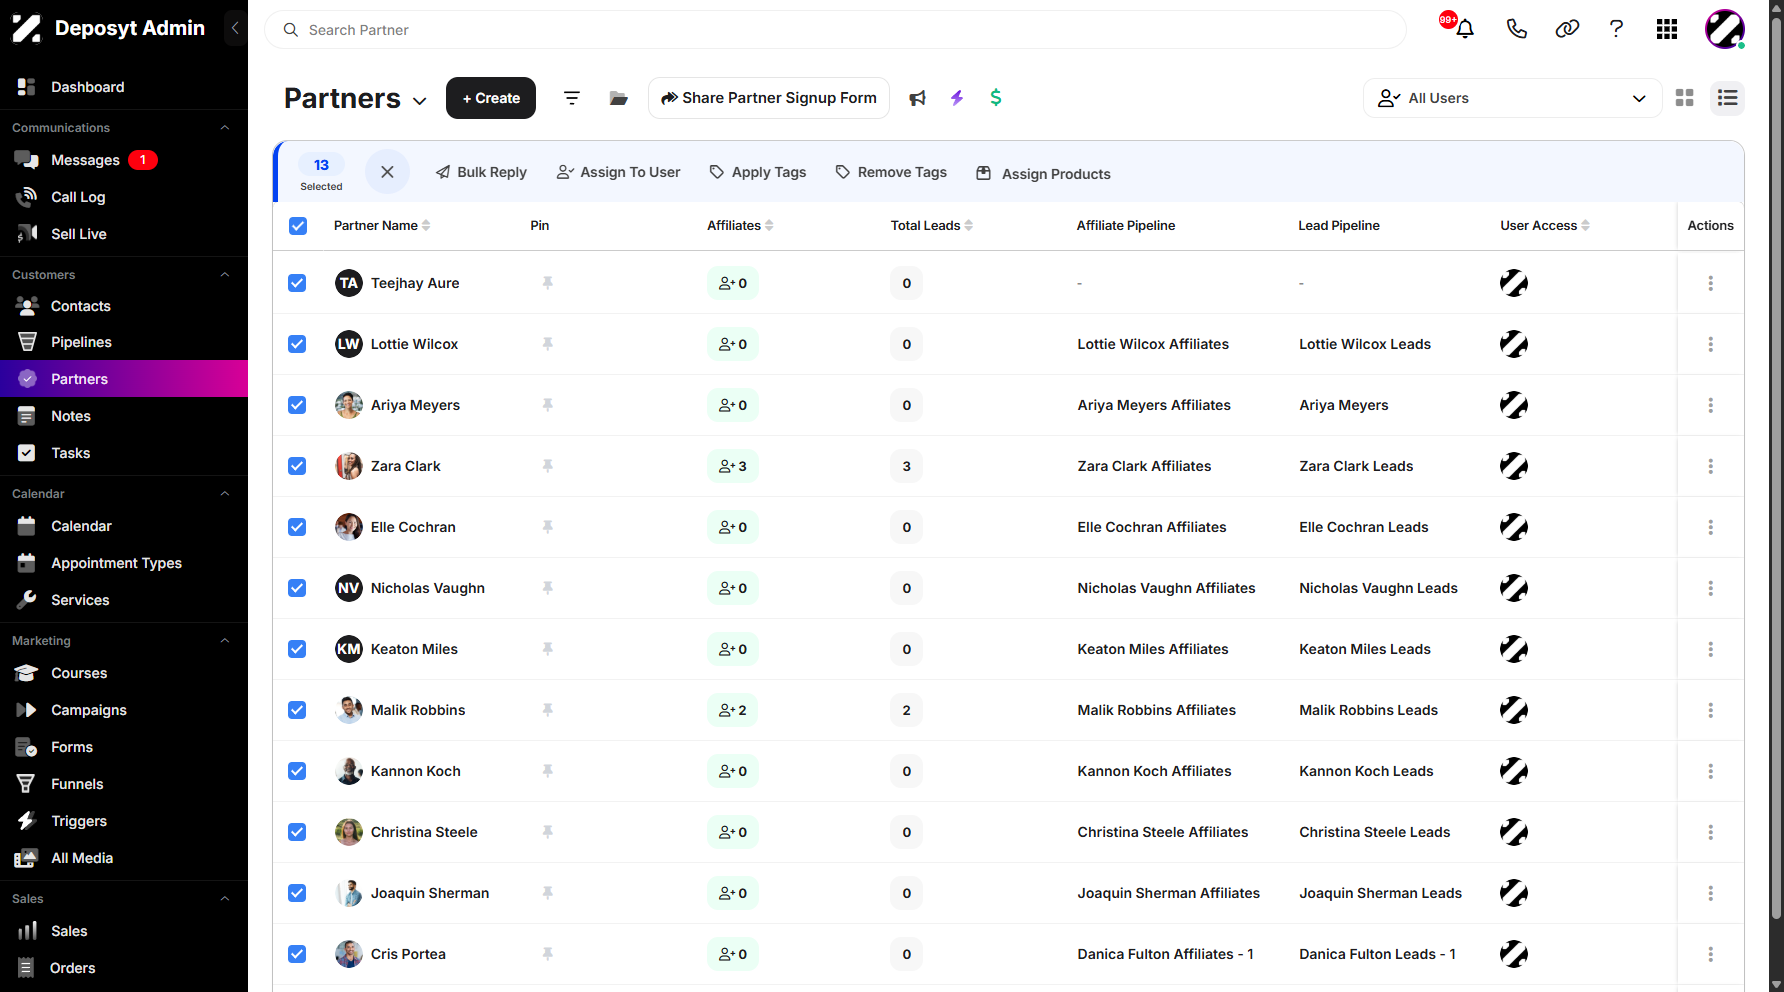Click the purple lightning bolt icon
This screenshot has height=992, width=1784.
point(957,98)
